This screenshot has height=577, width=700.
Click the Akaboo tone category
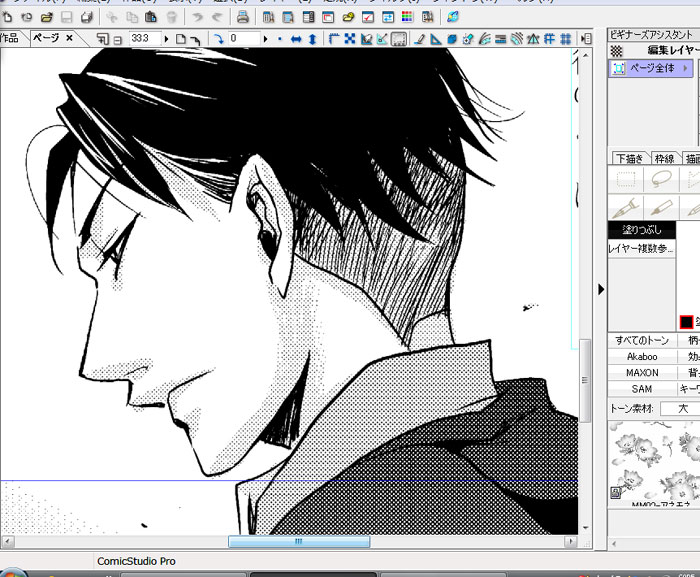click(642, 356)
